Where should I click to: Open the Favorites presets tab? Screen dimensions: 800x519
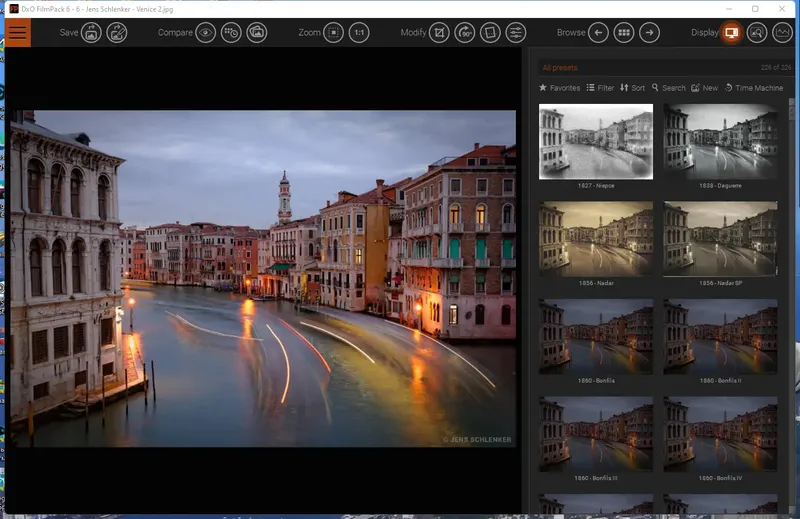(x=560, y=88)
